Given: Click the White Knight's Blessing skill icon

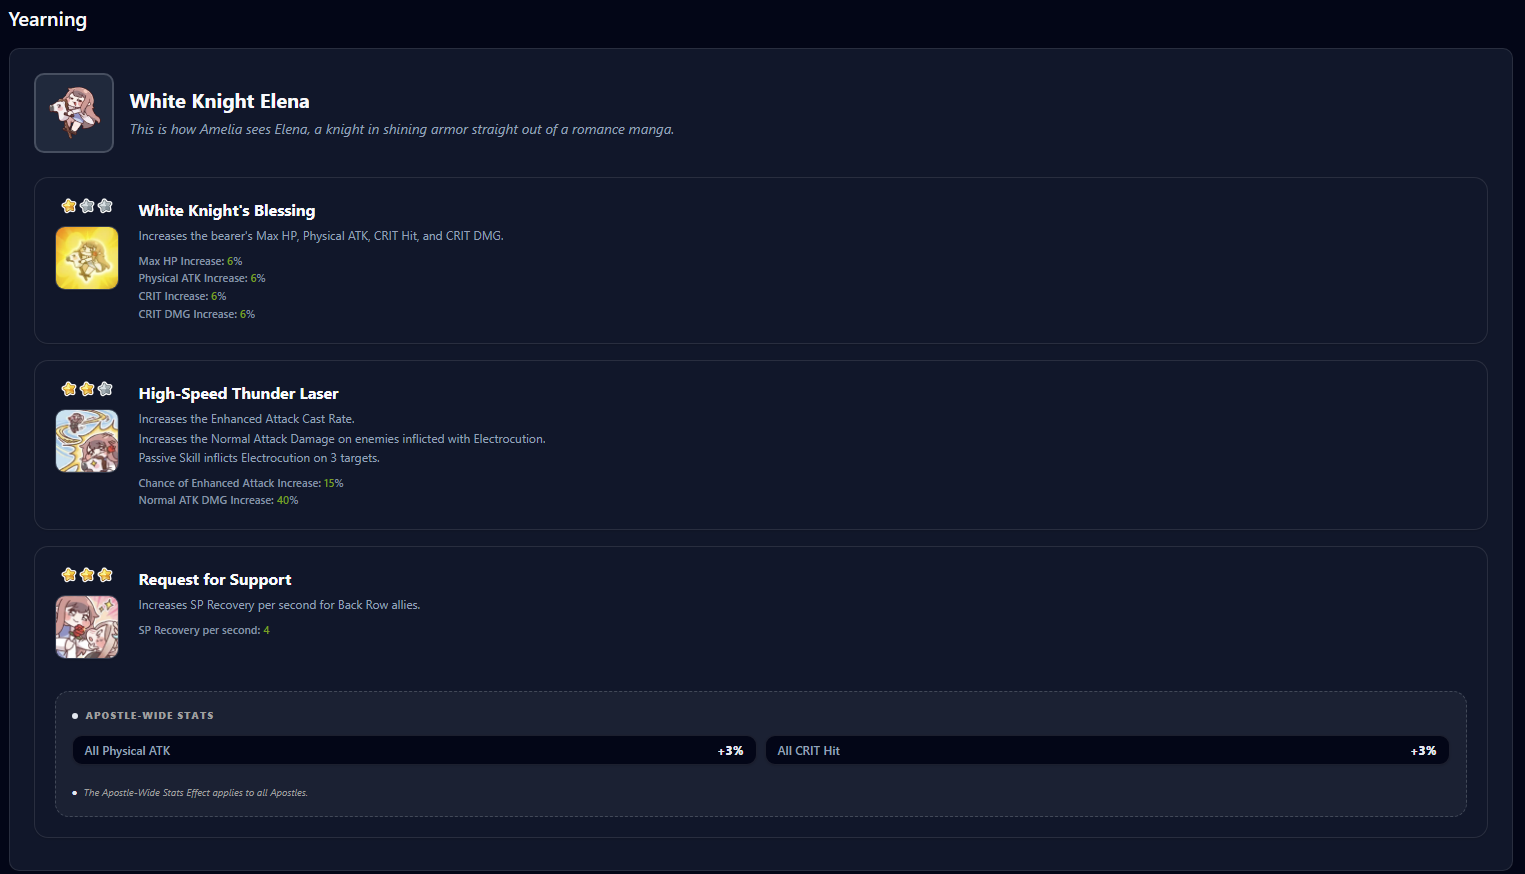Looking at the screenshot, I should point(87,258).
